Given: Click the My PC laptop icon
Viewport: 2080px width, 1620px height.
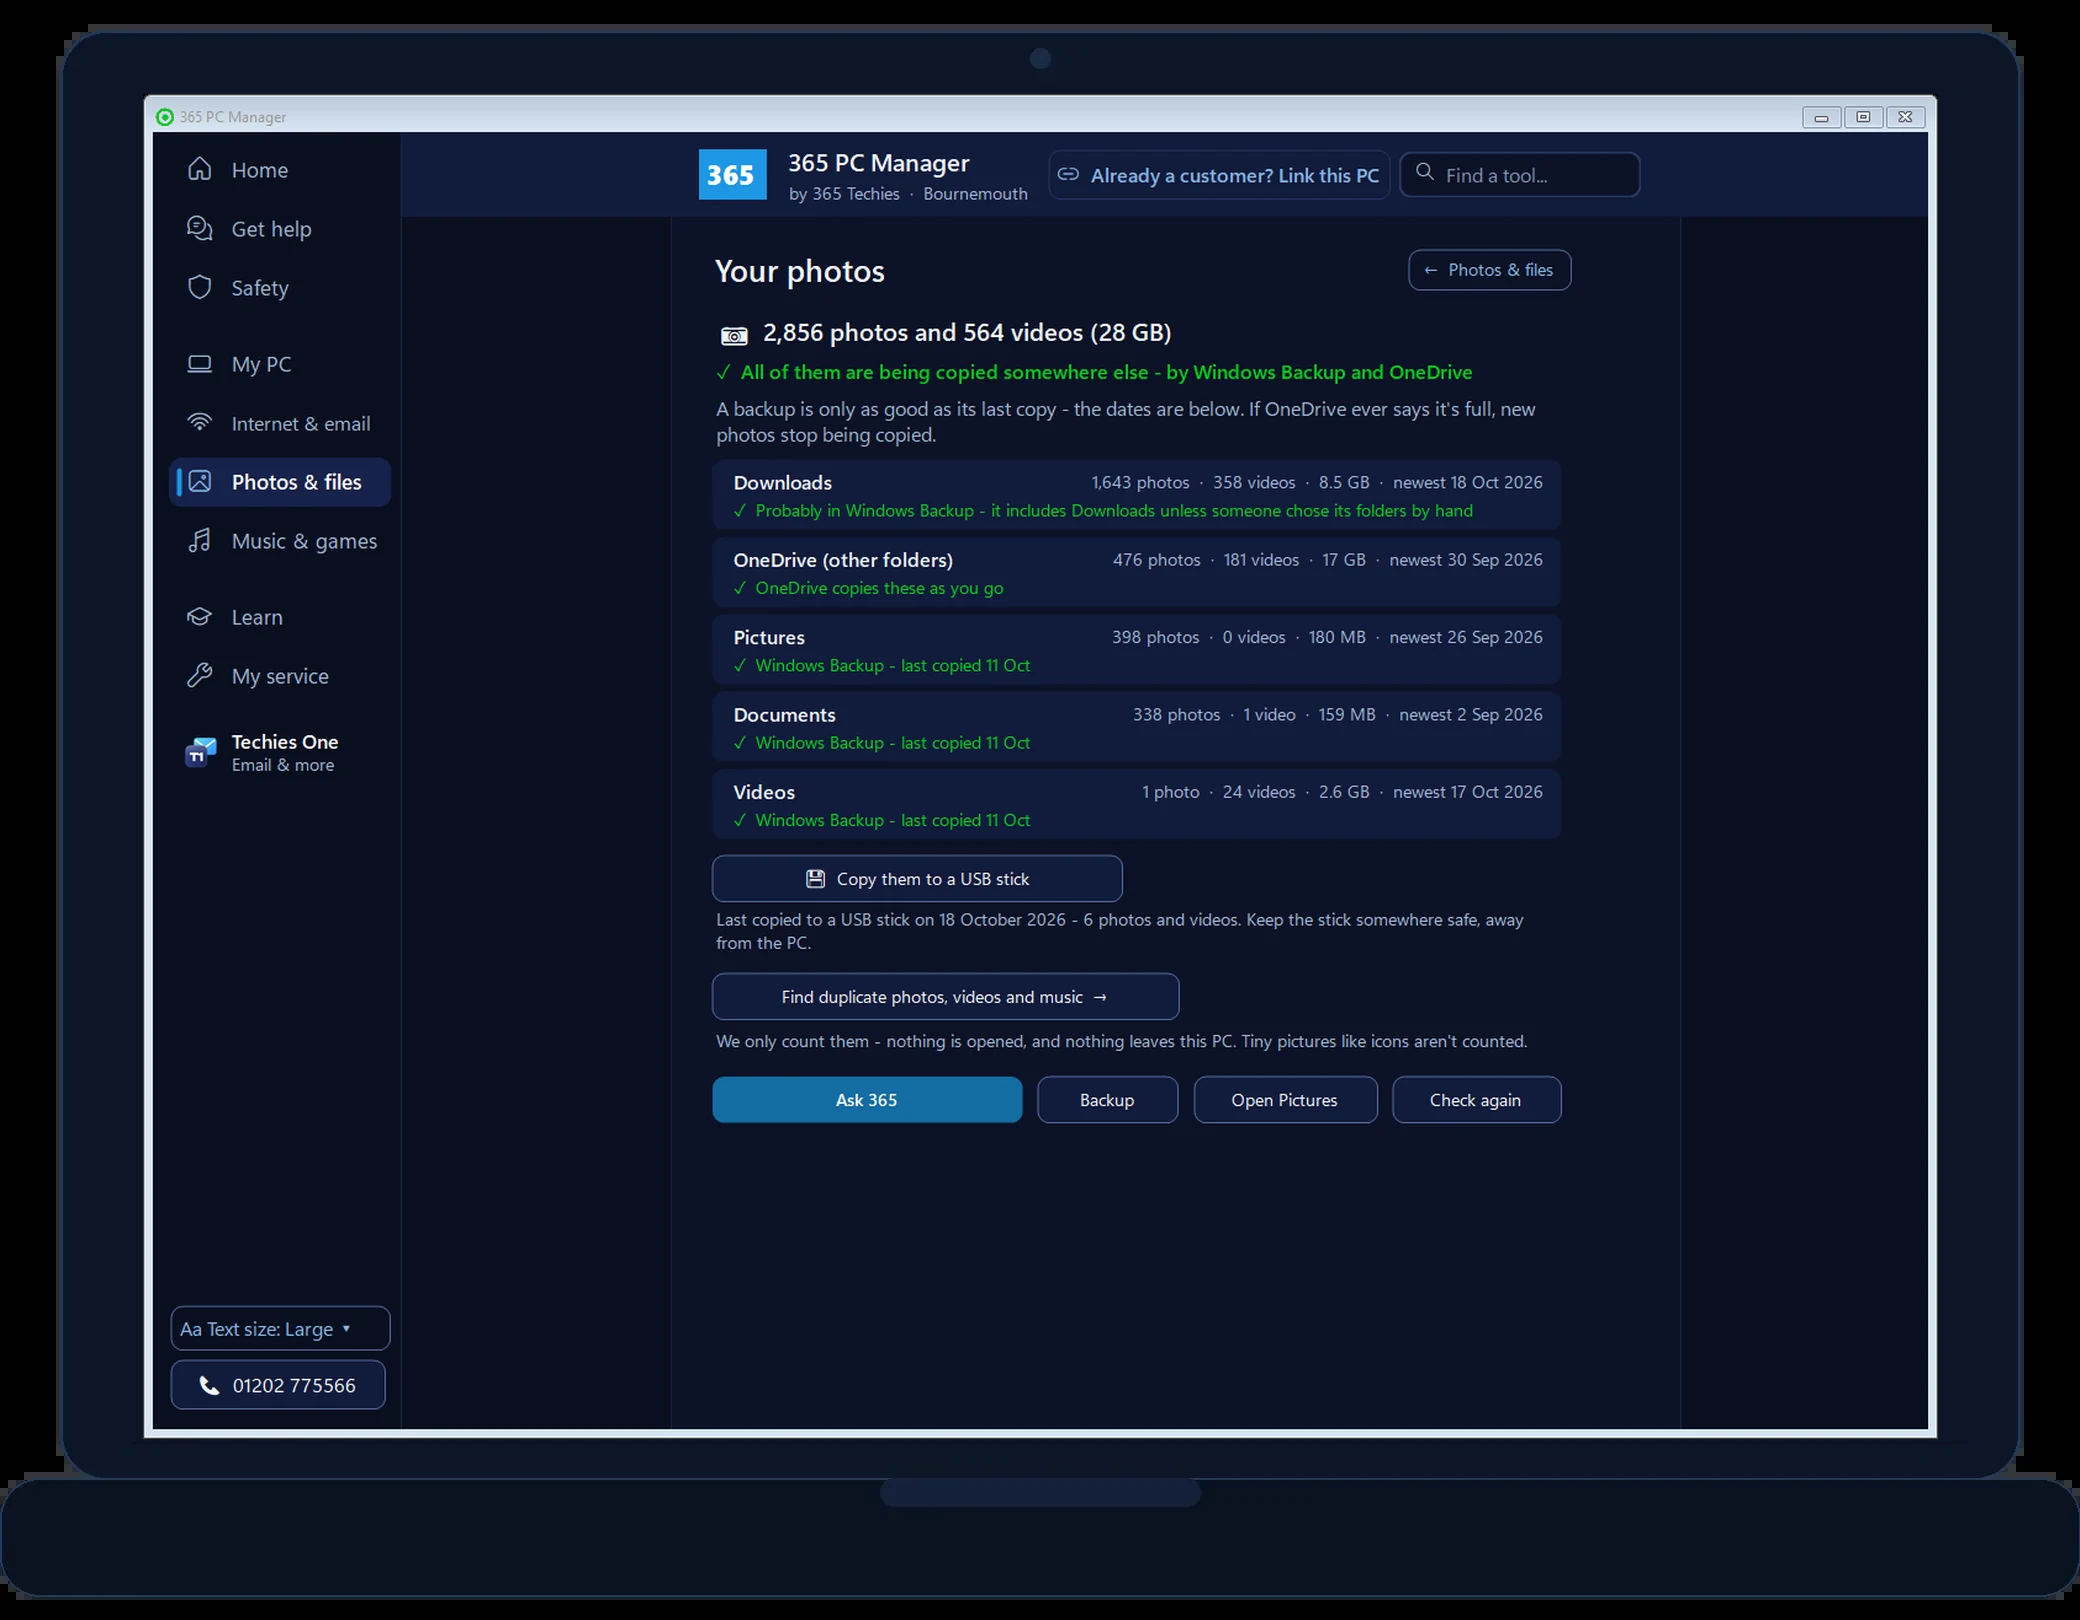Looking at the screenshot, I should 200,364.
